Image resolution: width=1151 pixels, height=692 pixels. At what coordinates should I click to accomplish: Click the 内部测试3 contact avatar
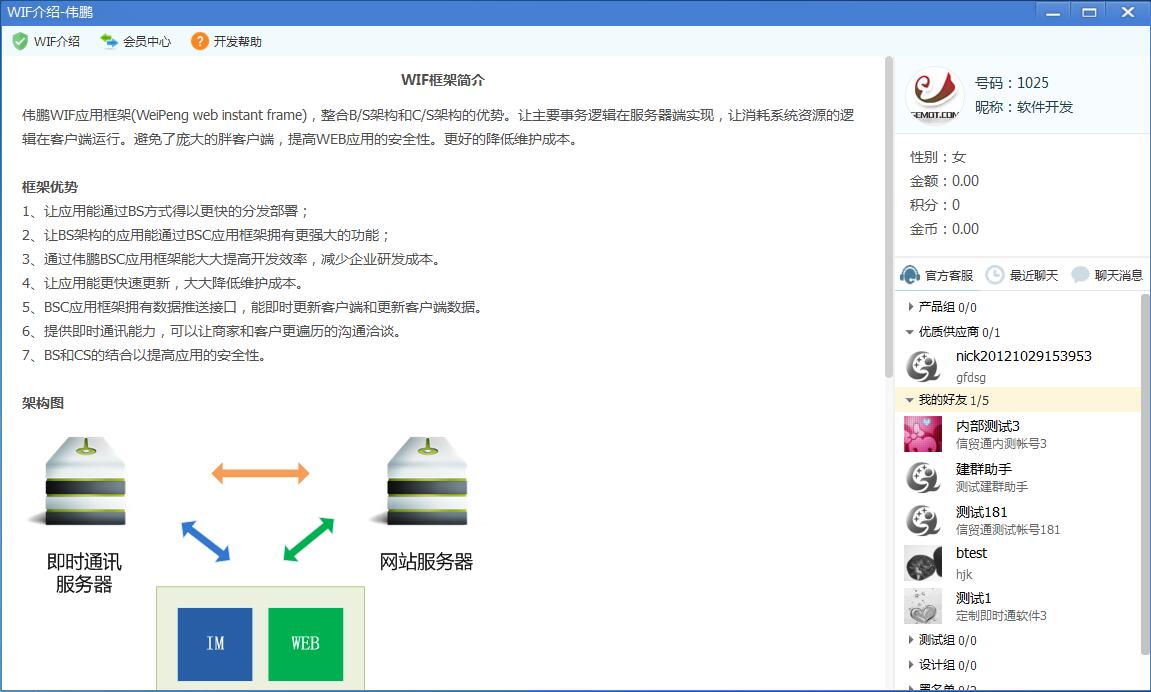(922, 433)
